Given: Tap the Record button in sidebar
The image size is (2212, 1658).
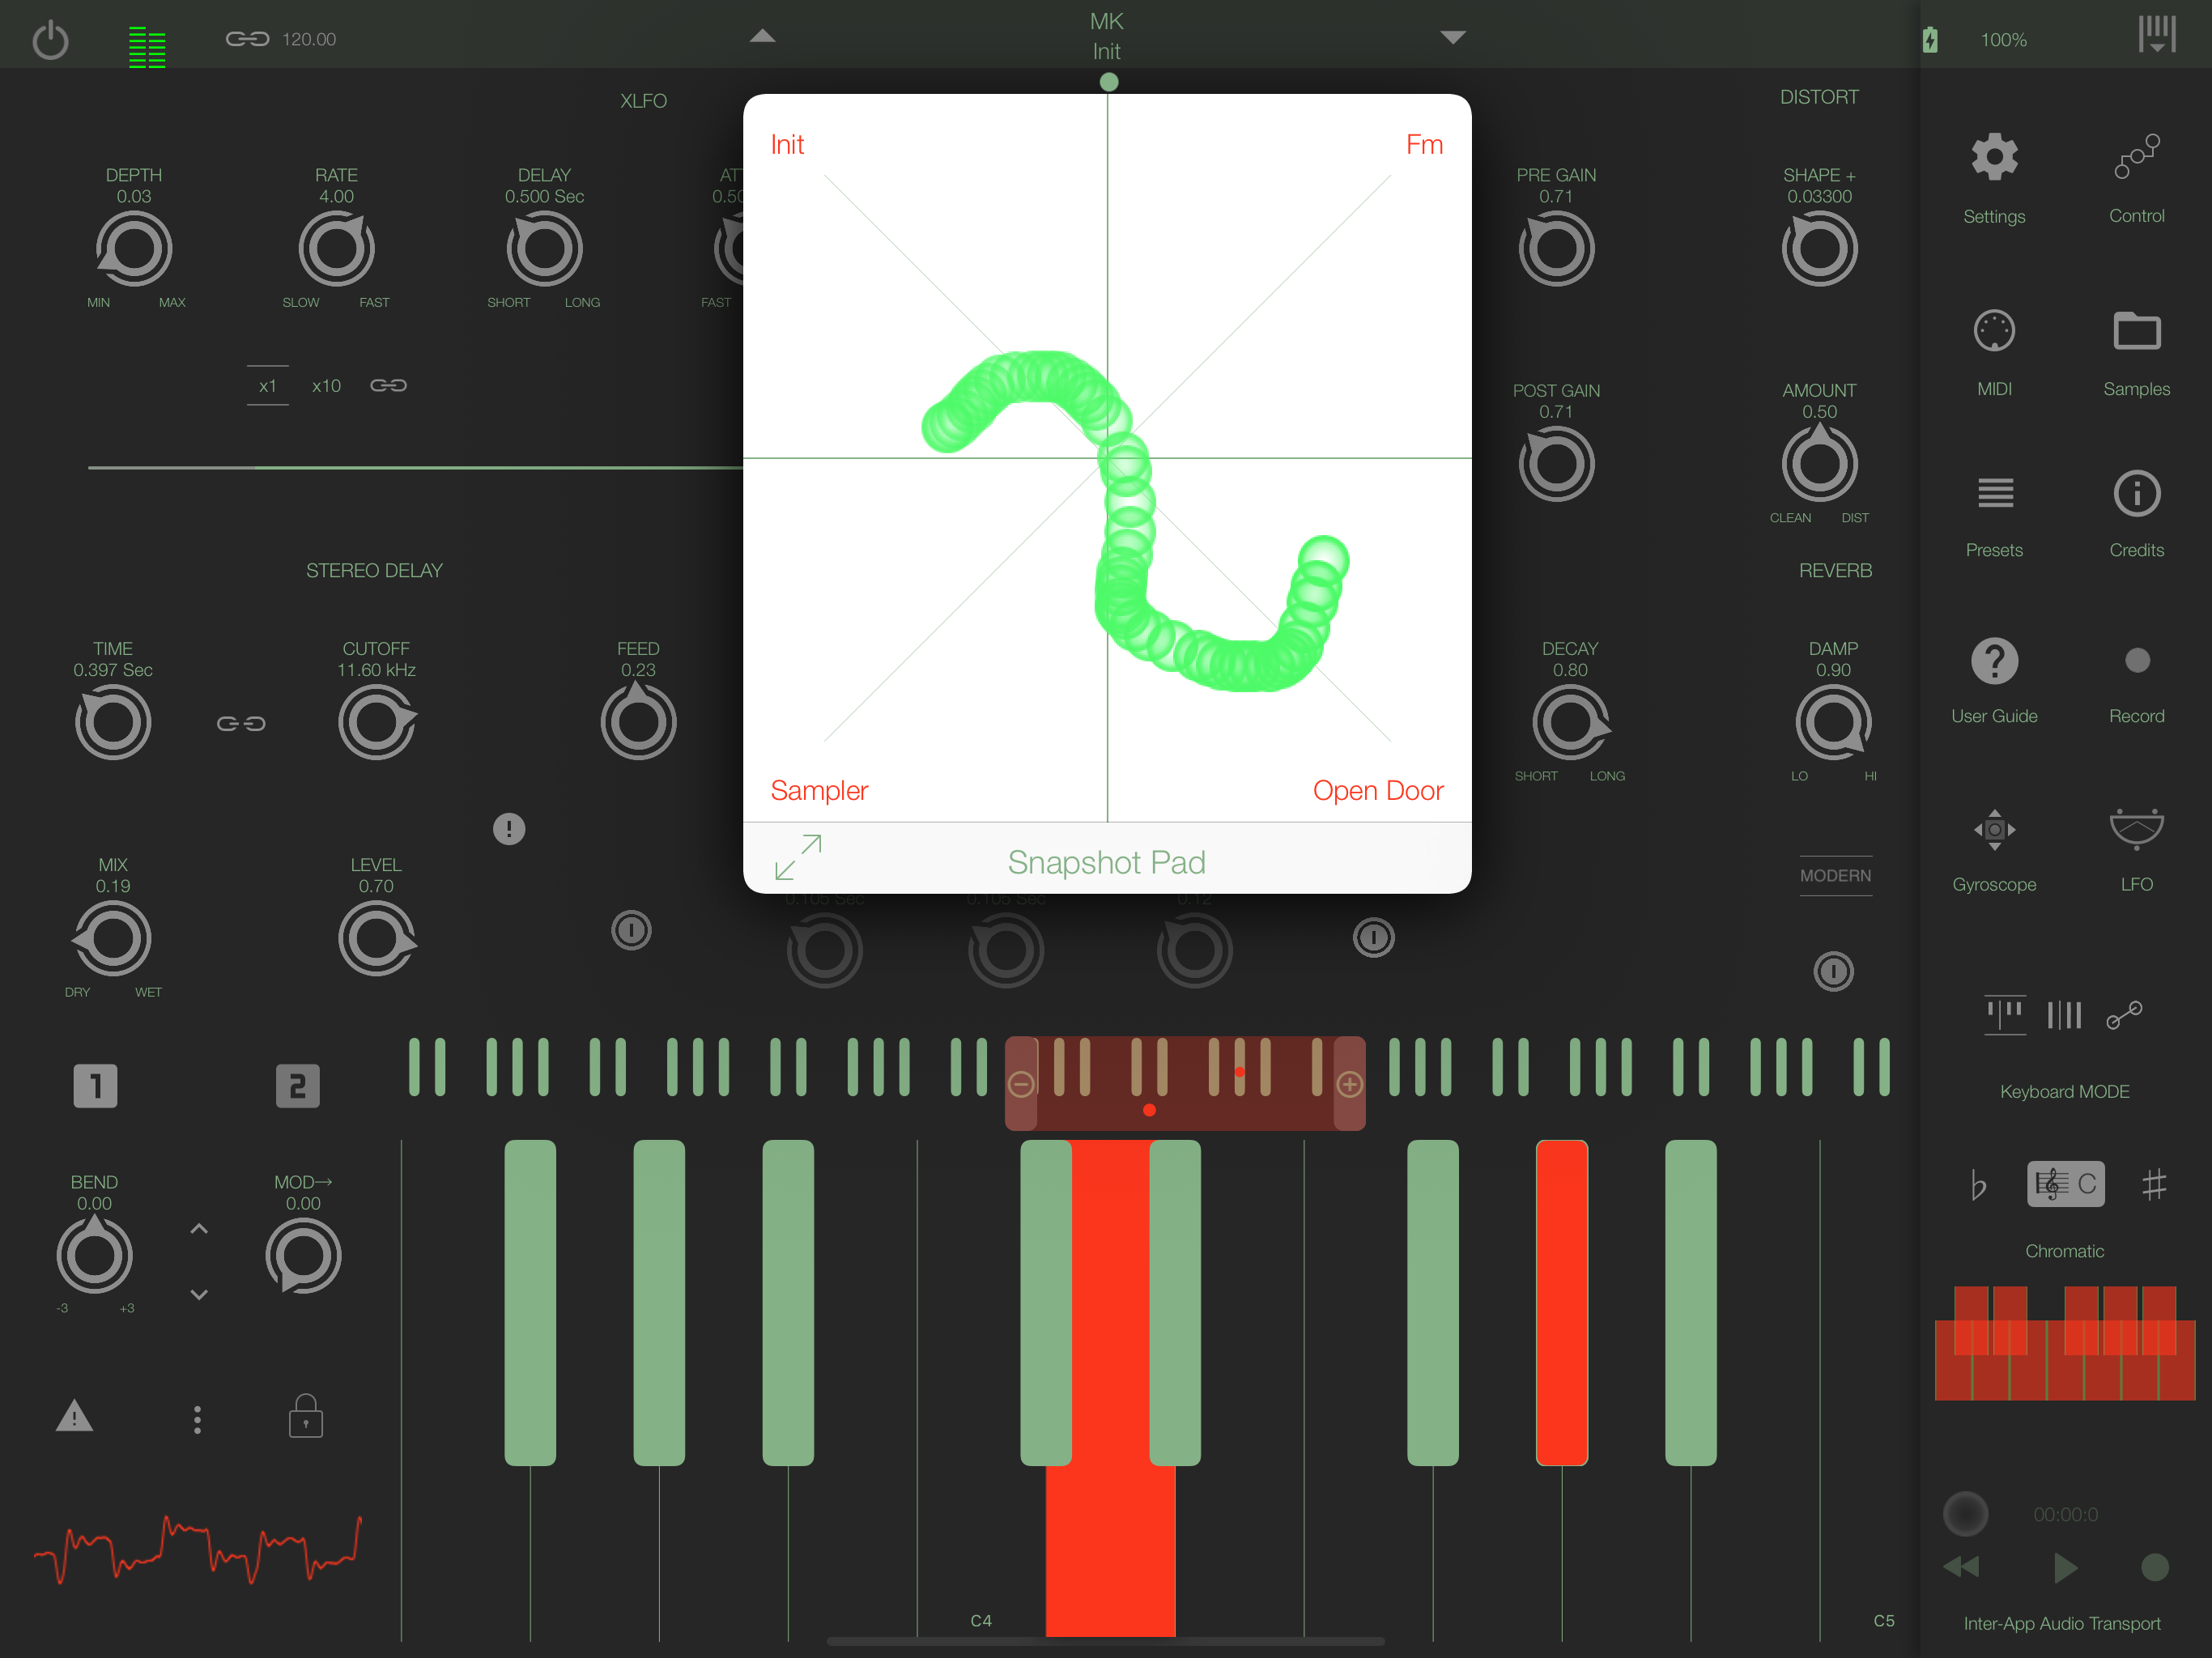Looking at the screenshot, I should tap(2136, 660).
